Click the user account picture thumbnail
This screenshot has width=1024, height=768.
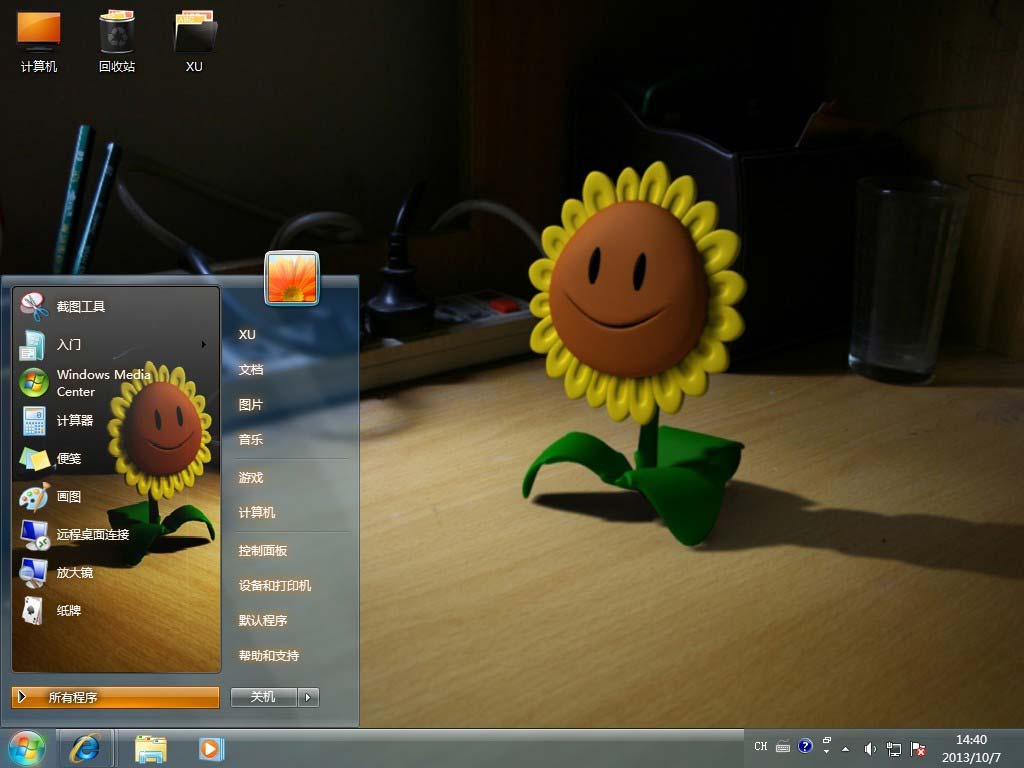(x=292, y=277)
